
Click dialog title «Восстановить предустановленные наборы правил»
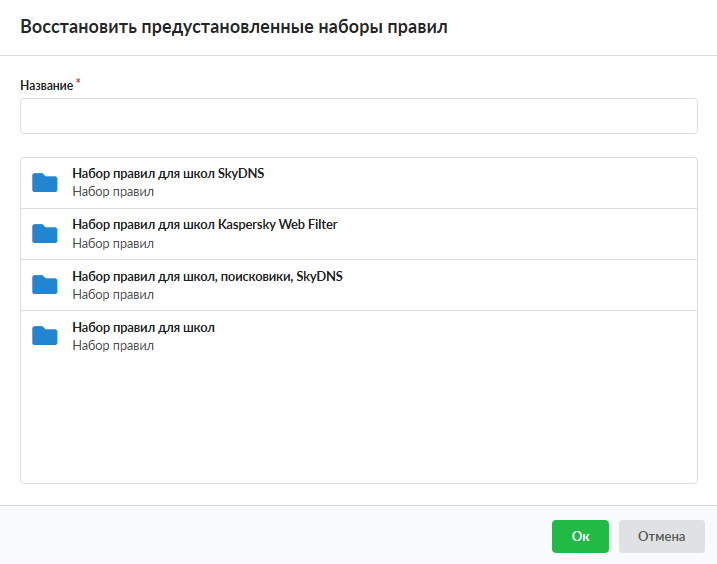tap(234, 28)
